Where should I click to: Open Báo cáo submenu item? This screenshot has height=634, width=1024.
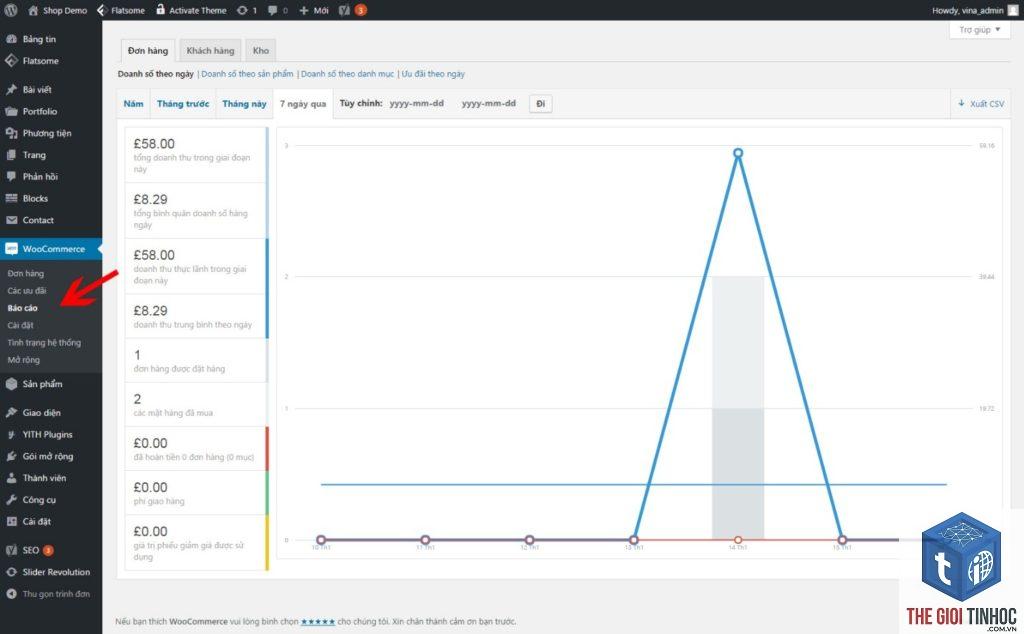pos(23,308)
